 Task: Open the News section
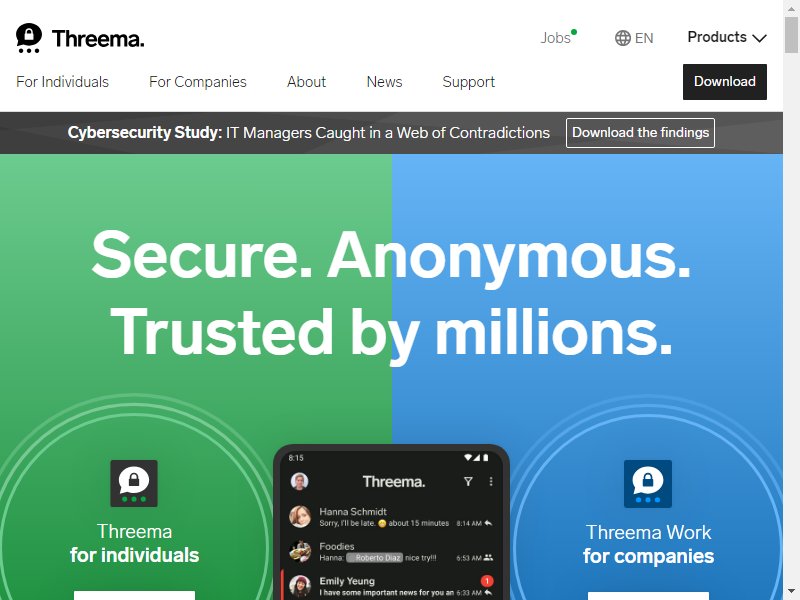(384, 82)
